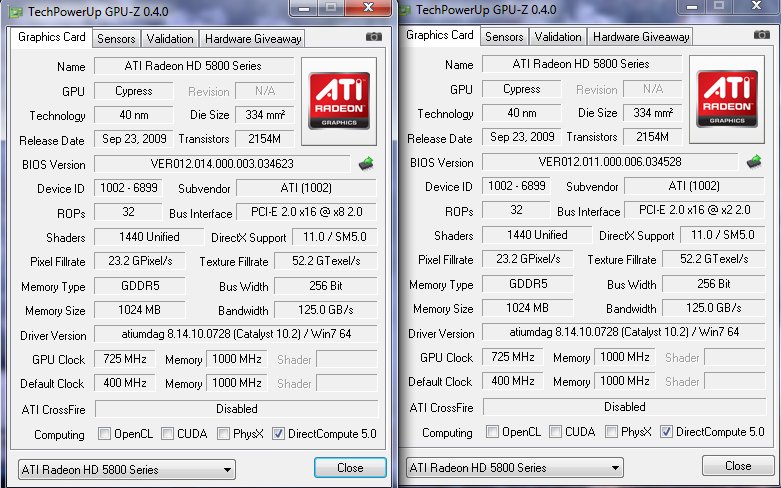Screen dimensions: 781x488
Task: Switch to Sensors tab in right window
Action: click(x=504, y=37)
